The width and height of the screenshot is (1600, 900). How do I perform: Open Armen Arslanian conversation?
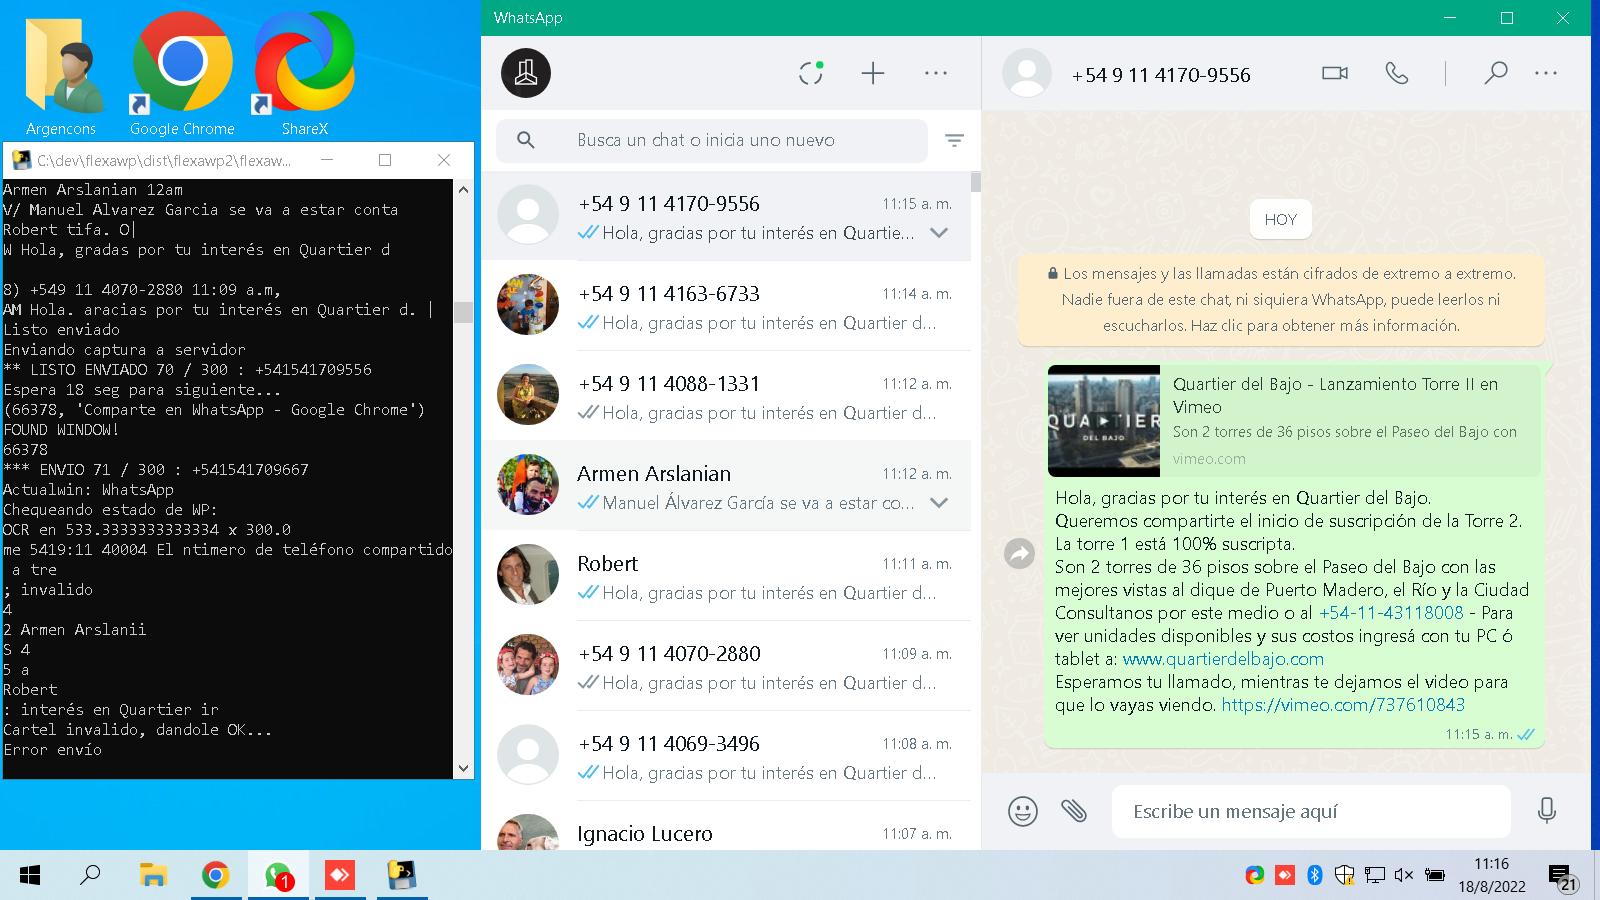click(727, 486)
